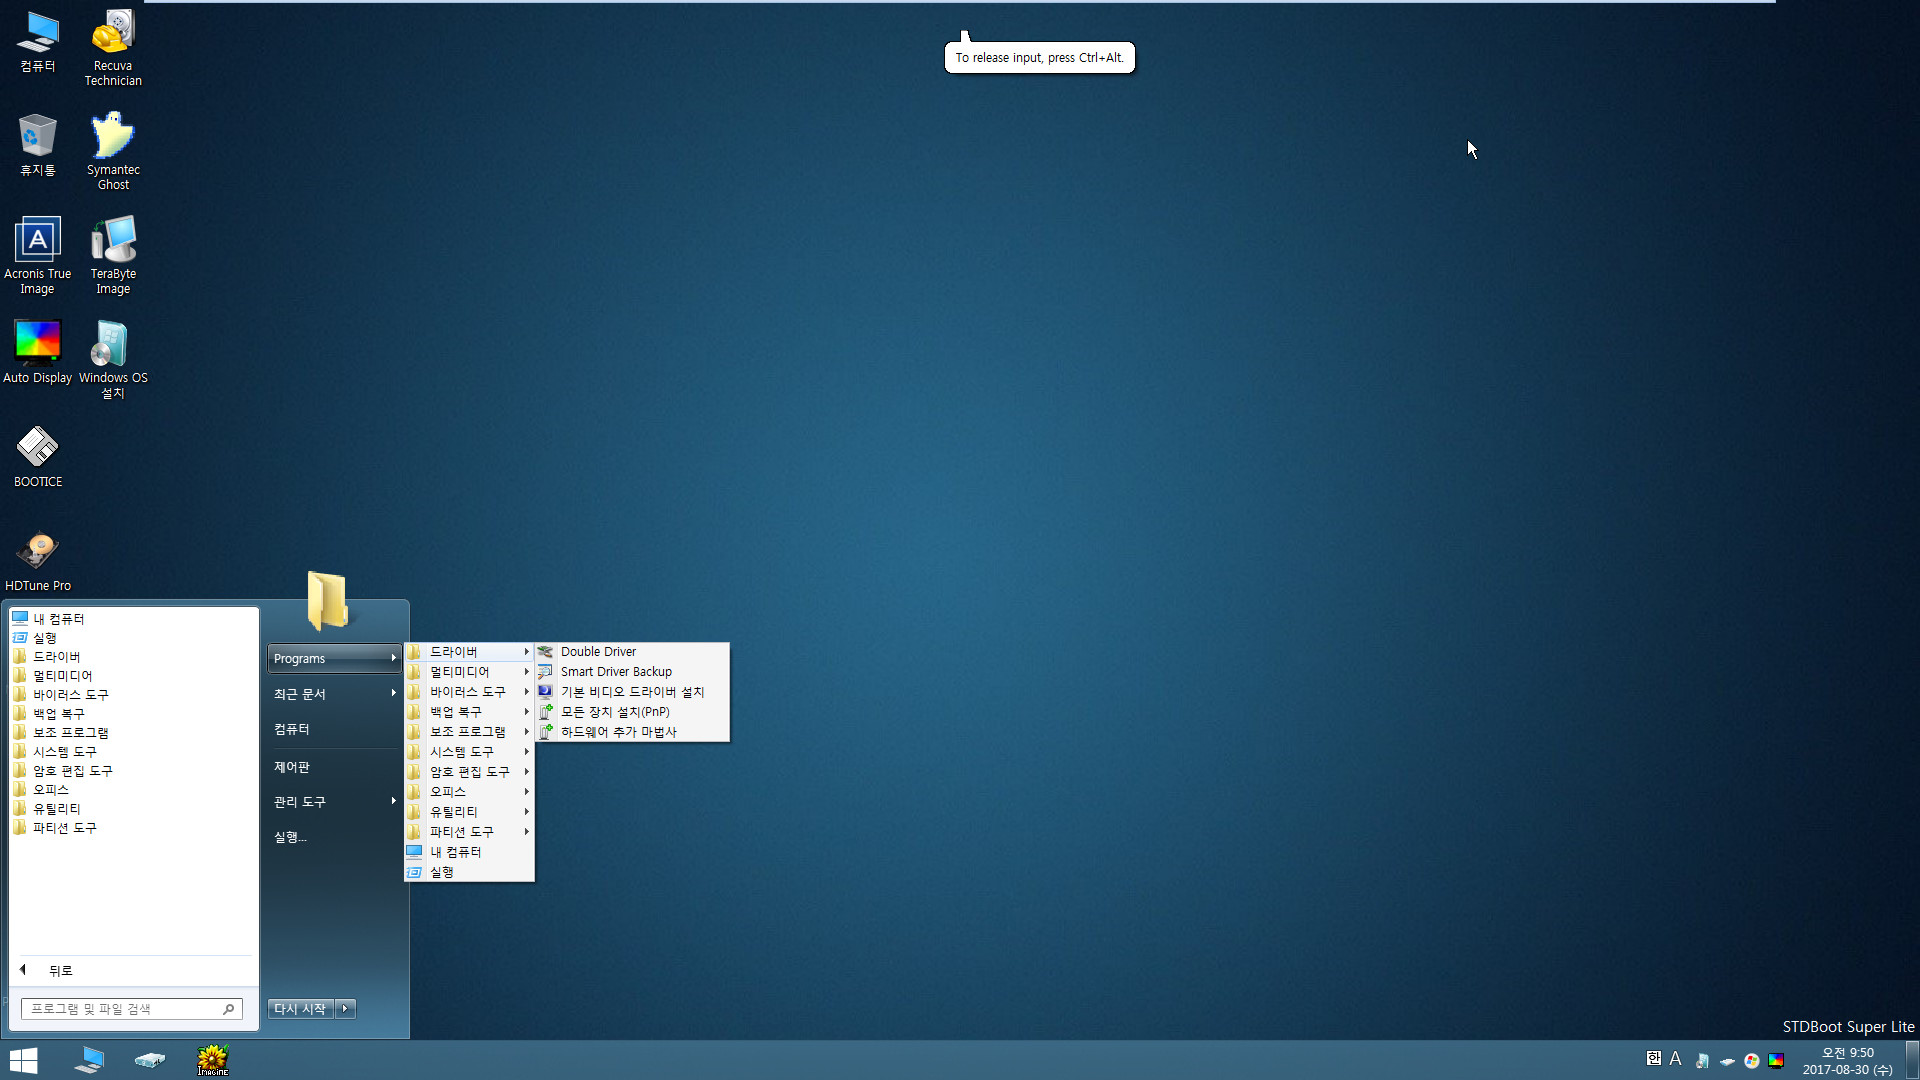Open HDTune Pro desktop icon

click(38, 560)
